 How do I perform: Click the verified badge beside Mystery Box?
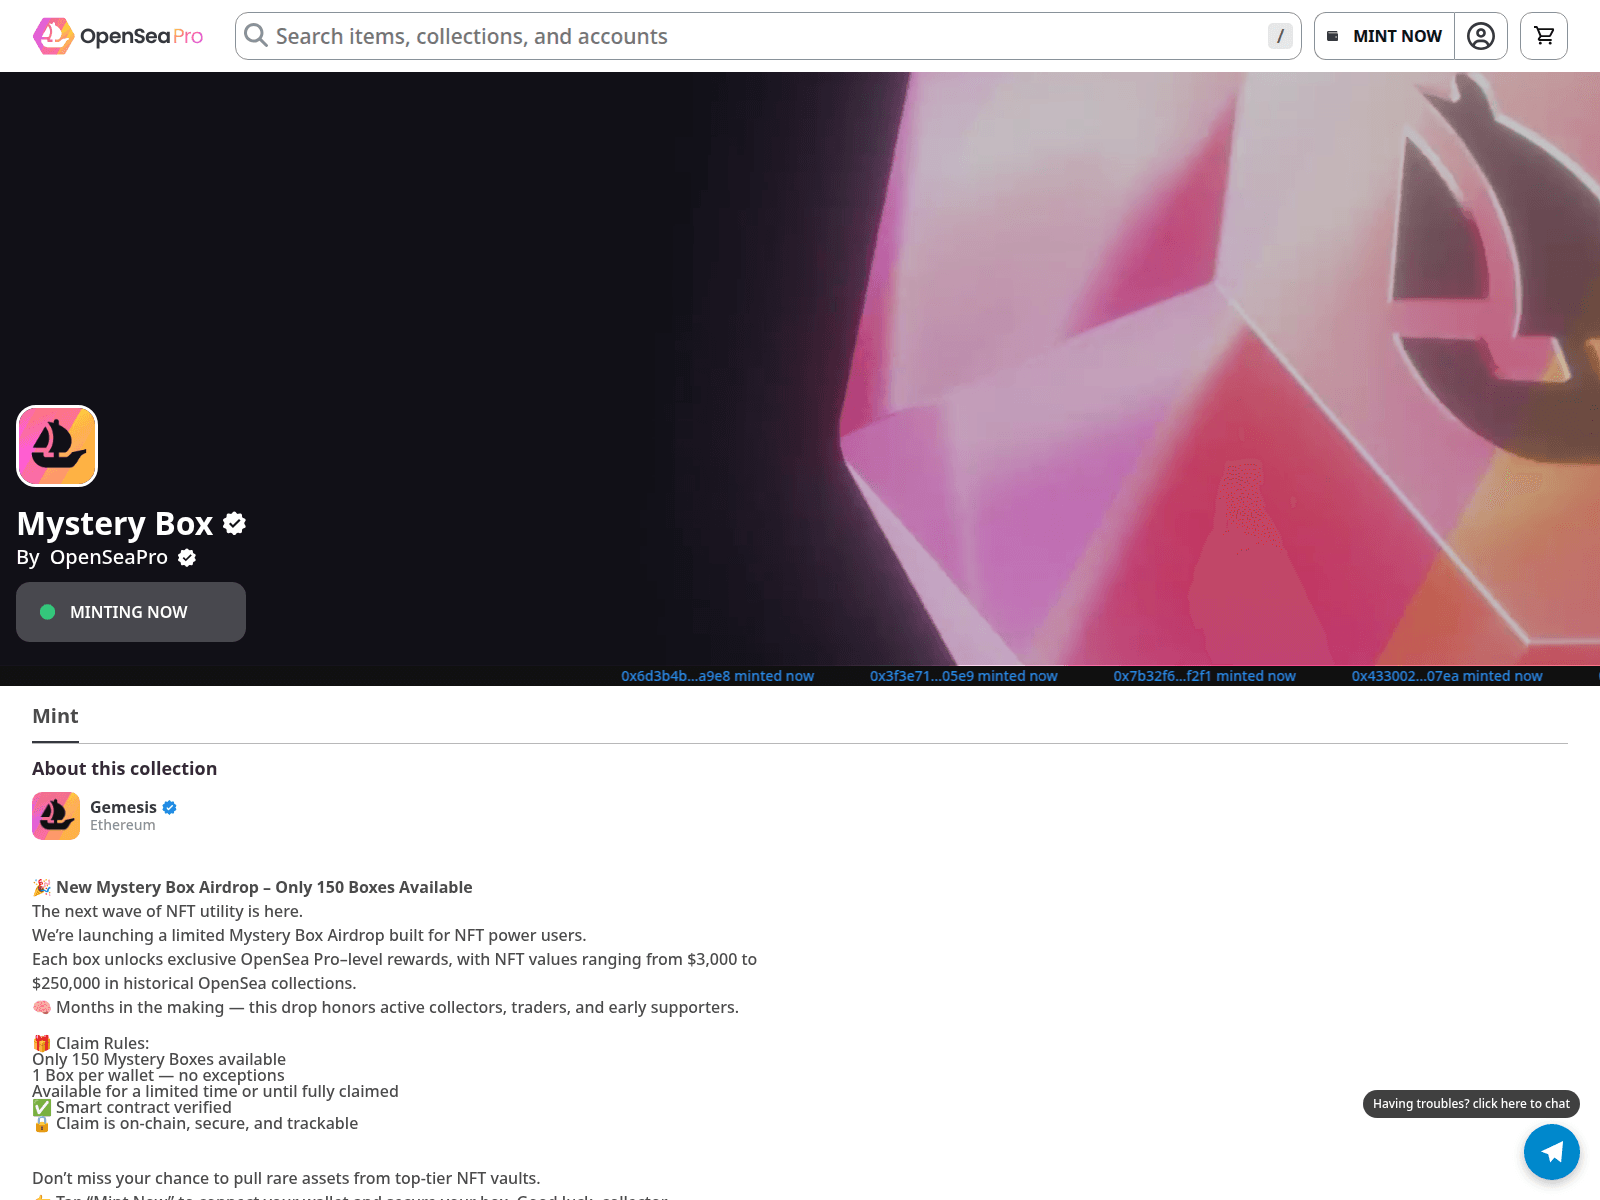[x=235, y=523]
